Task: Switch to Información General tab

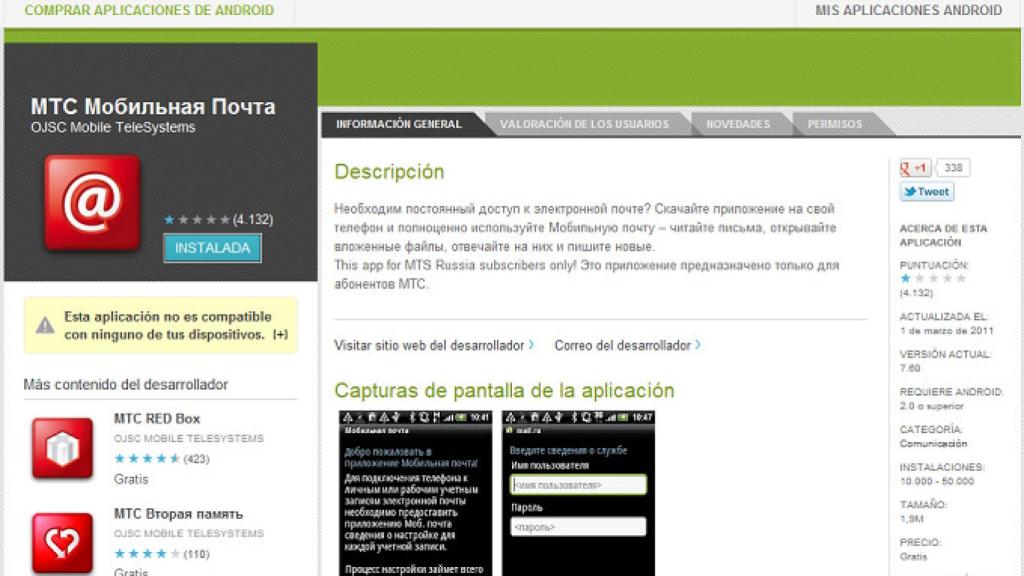Action: pyautogui.click(x=398, y=124)
